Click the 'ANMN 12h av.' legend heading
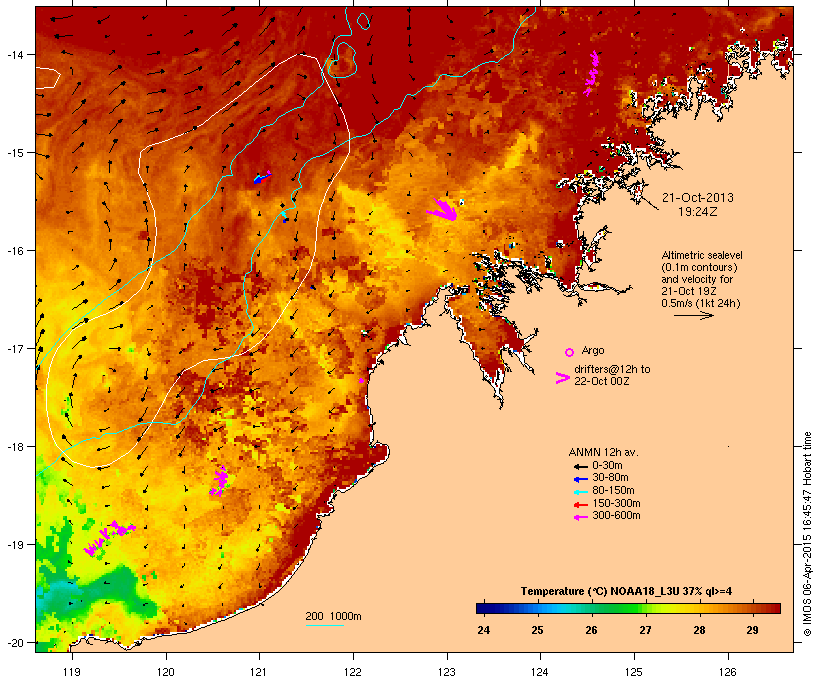820x680 pixels. pos(603,452)
